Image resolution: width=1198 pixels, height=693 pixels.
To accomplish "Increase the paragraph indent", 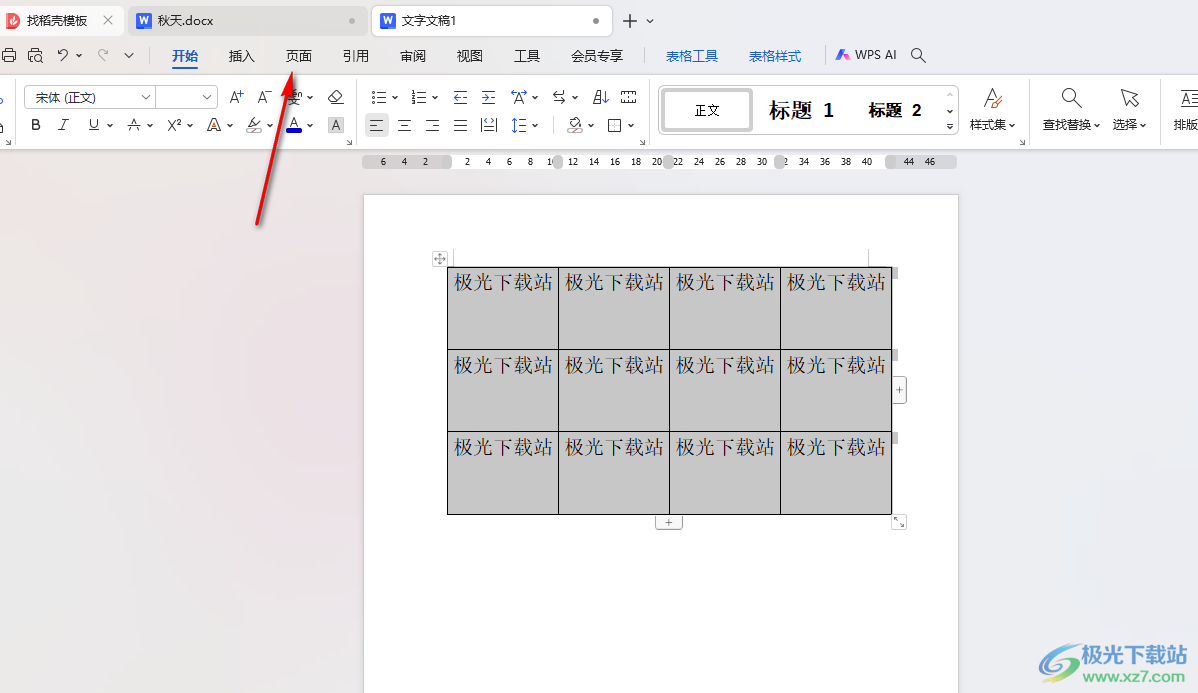I will [488, 97].
